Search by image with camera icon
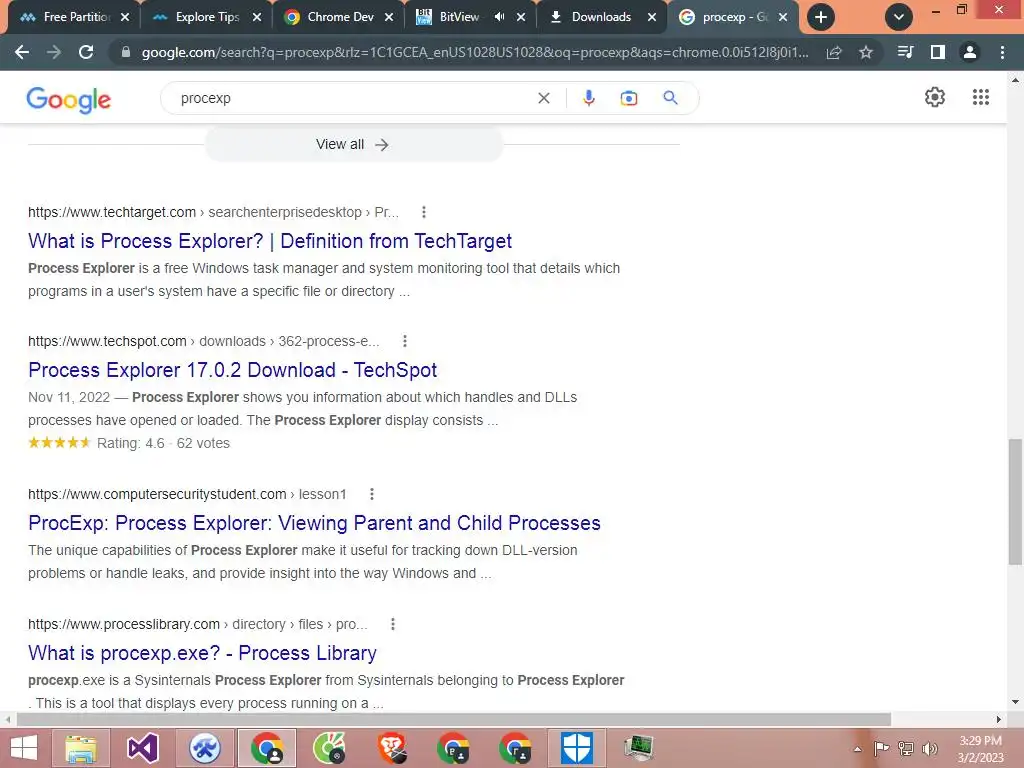 (x=629, y=98)
